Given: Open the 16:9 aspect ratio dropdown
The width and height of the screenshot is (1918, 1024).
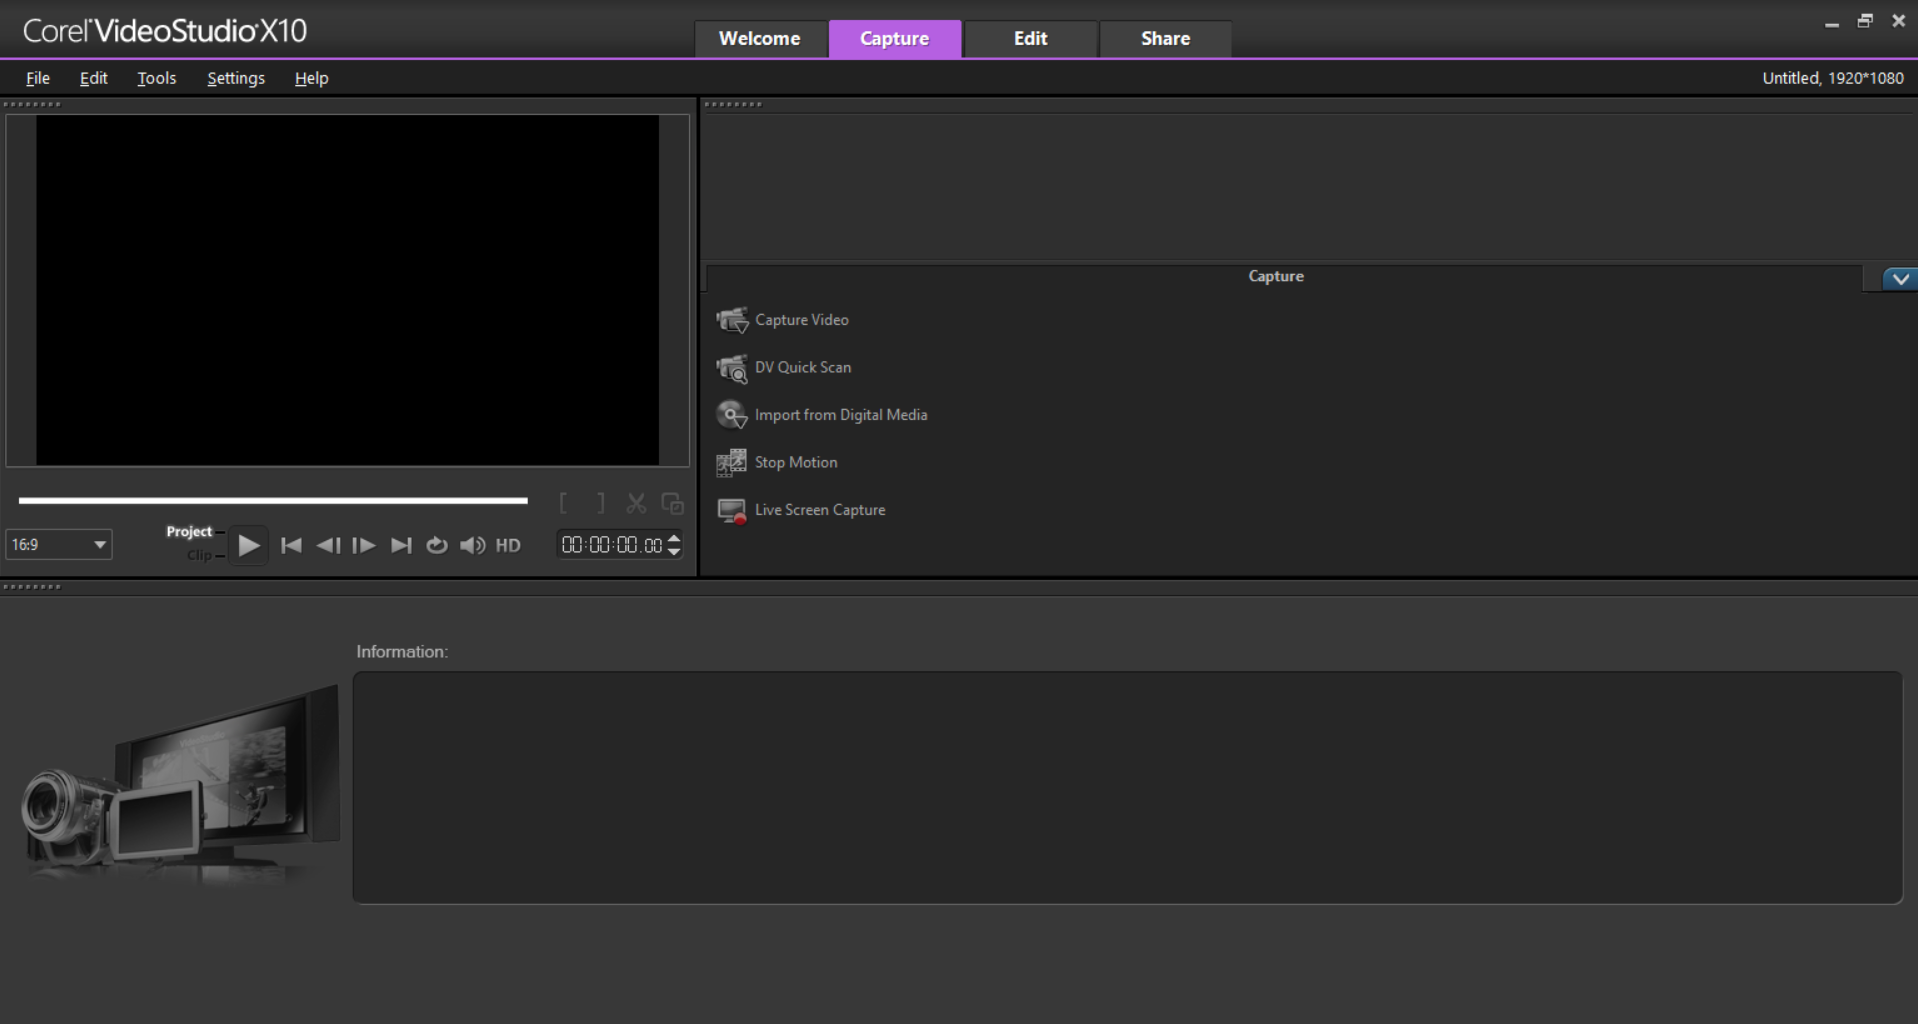Looking at the screenshot, I should (x=59, y=544).
